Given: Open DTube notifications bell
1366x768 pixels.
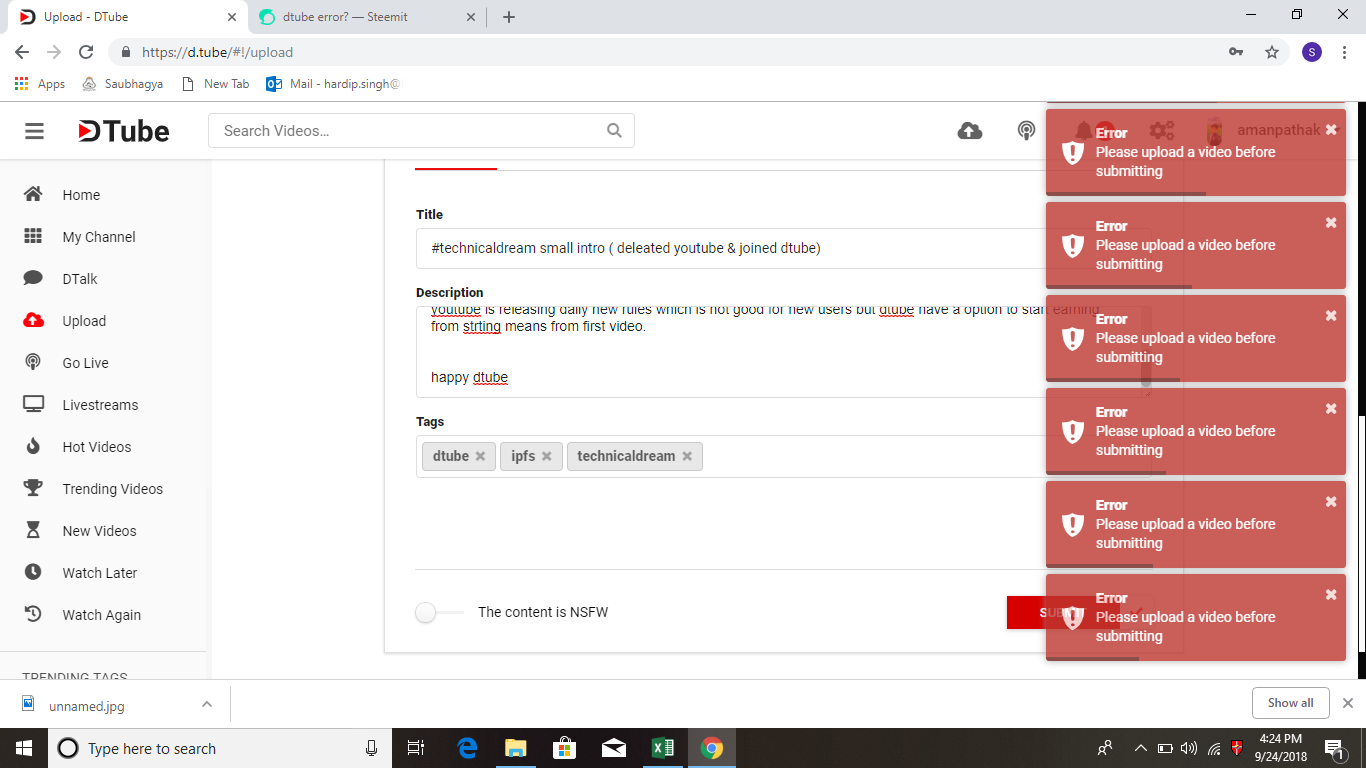Looking at the screenshot, I should [1083, 130].
